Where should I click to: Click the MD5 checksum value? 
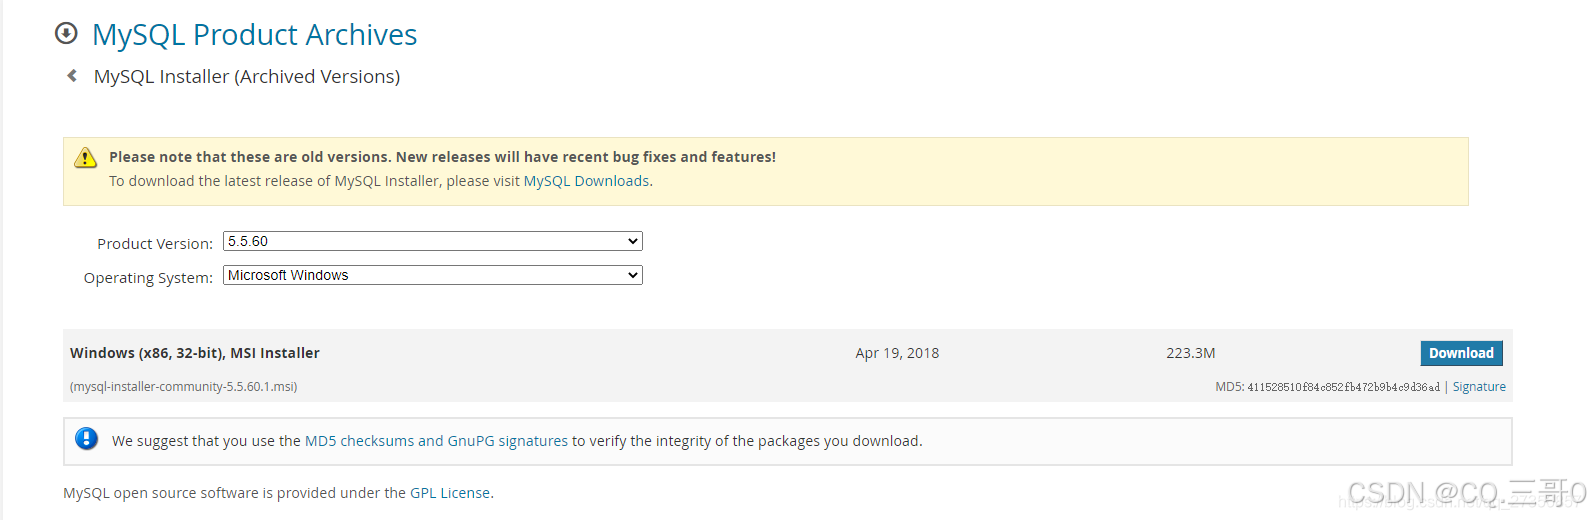coord(1343,387)
